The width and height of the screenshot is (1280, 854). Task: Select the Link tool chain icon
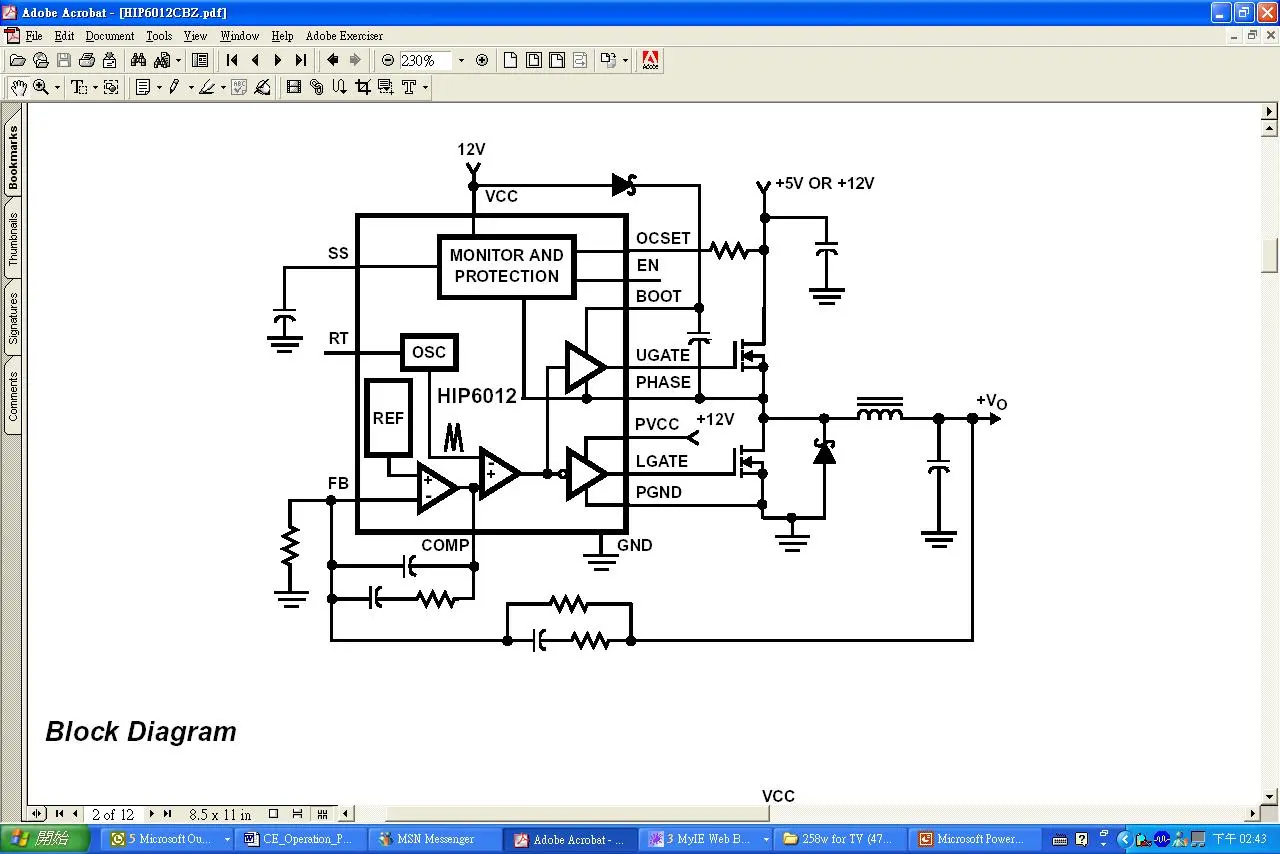coord(316,87)
